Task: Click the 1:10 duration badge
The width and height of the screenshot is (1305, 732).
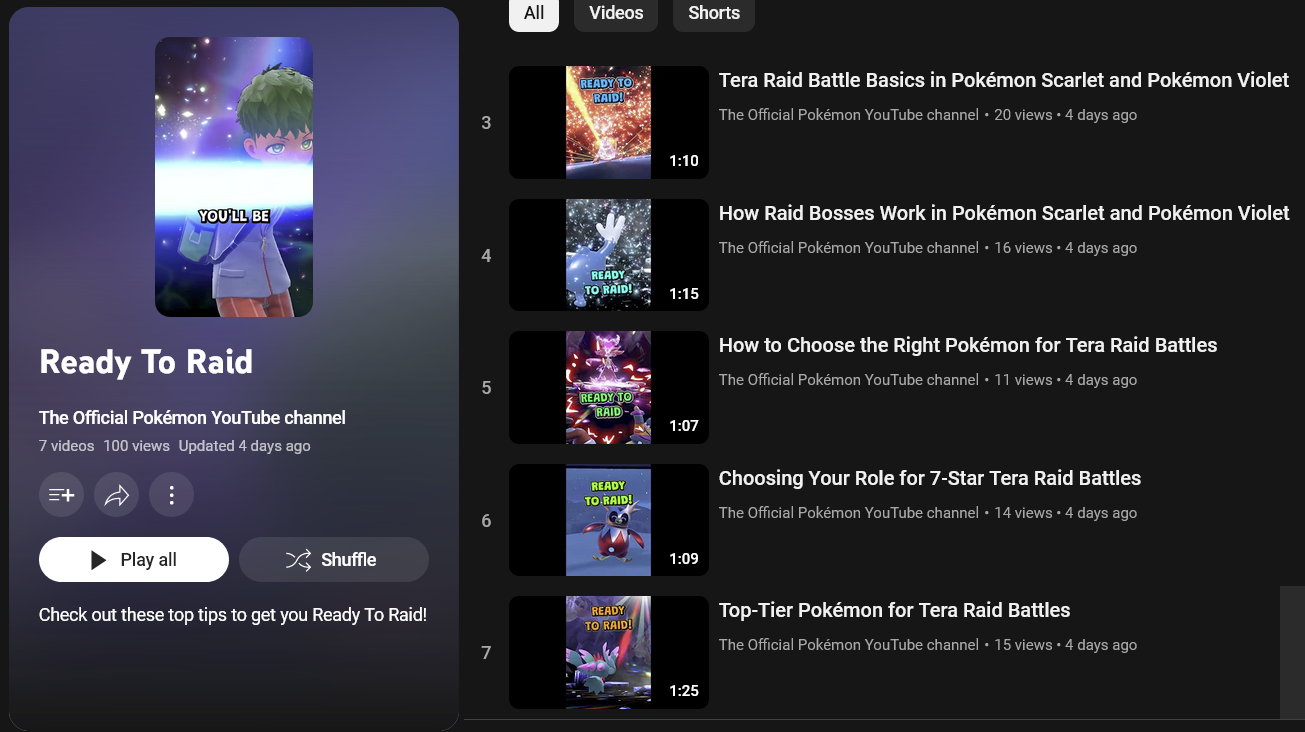Action: click(684, 161)
